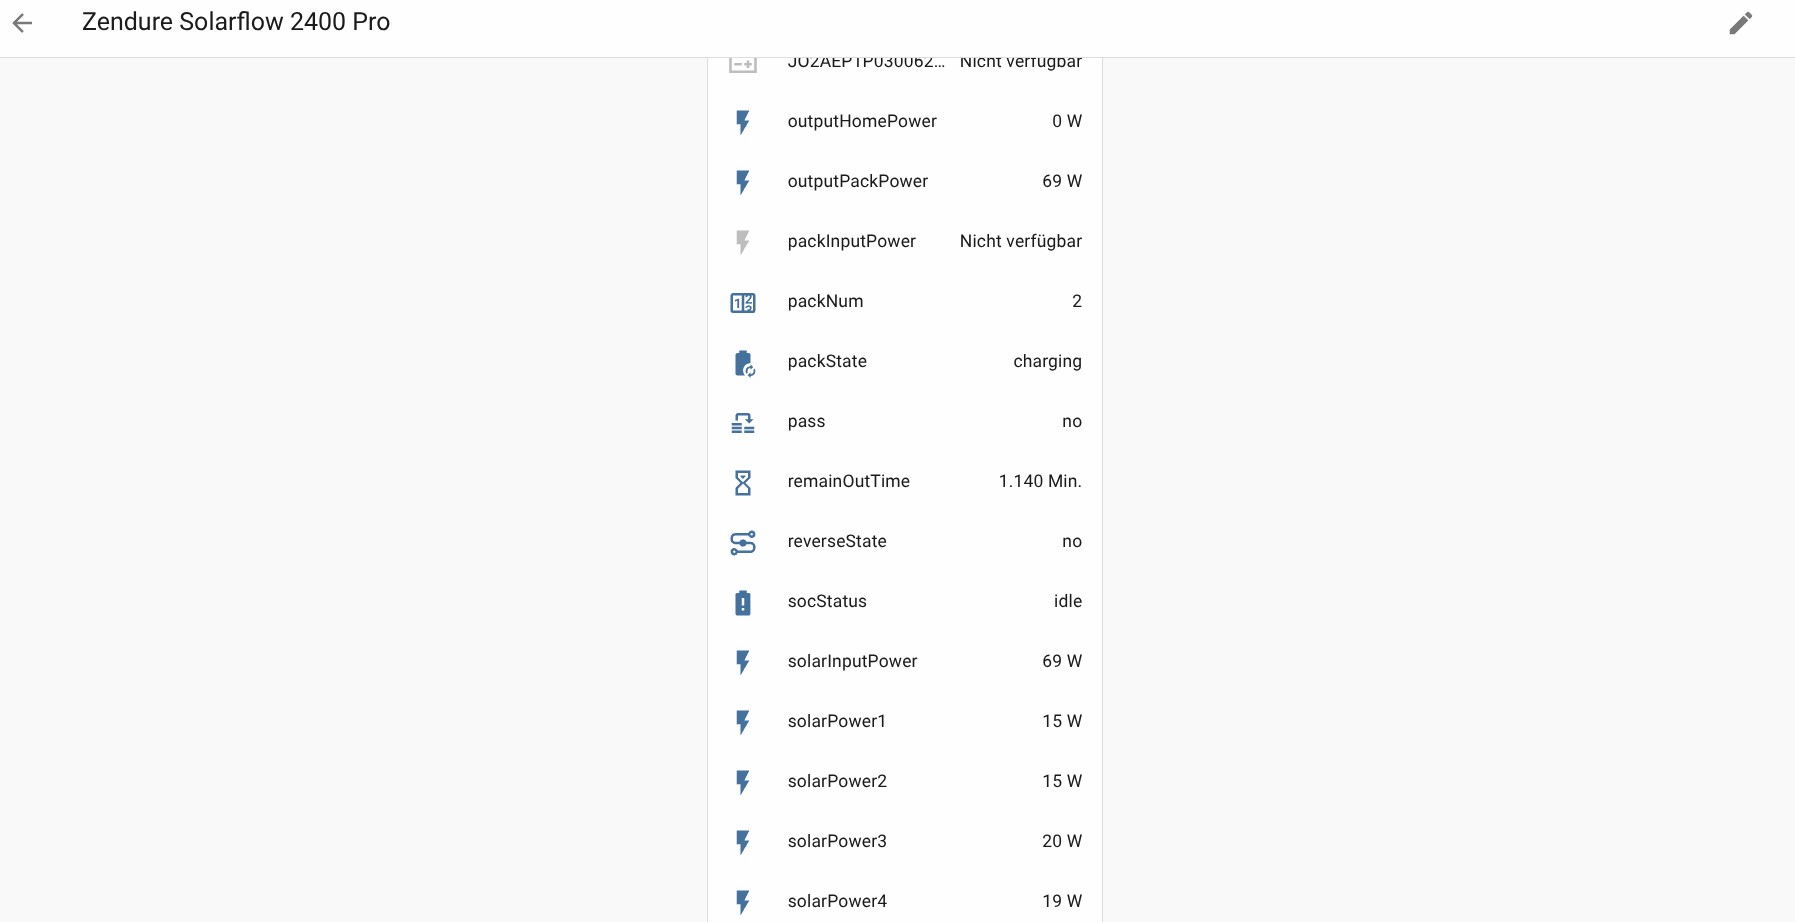The width and height of the screenshot is (1795, 922).
Task: Click the packState battery charging icon
Action: coord(743,362)
